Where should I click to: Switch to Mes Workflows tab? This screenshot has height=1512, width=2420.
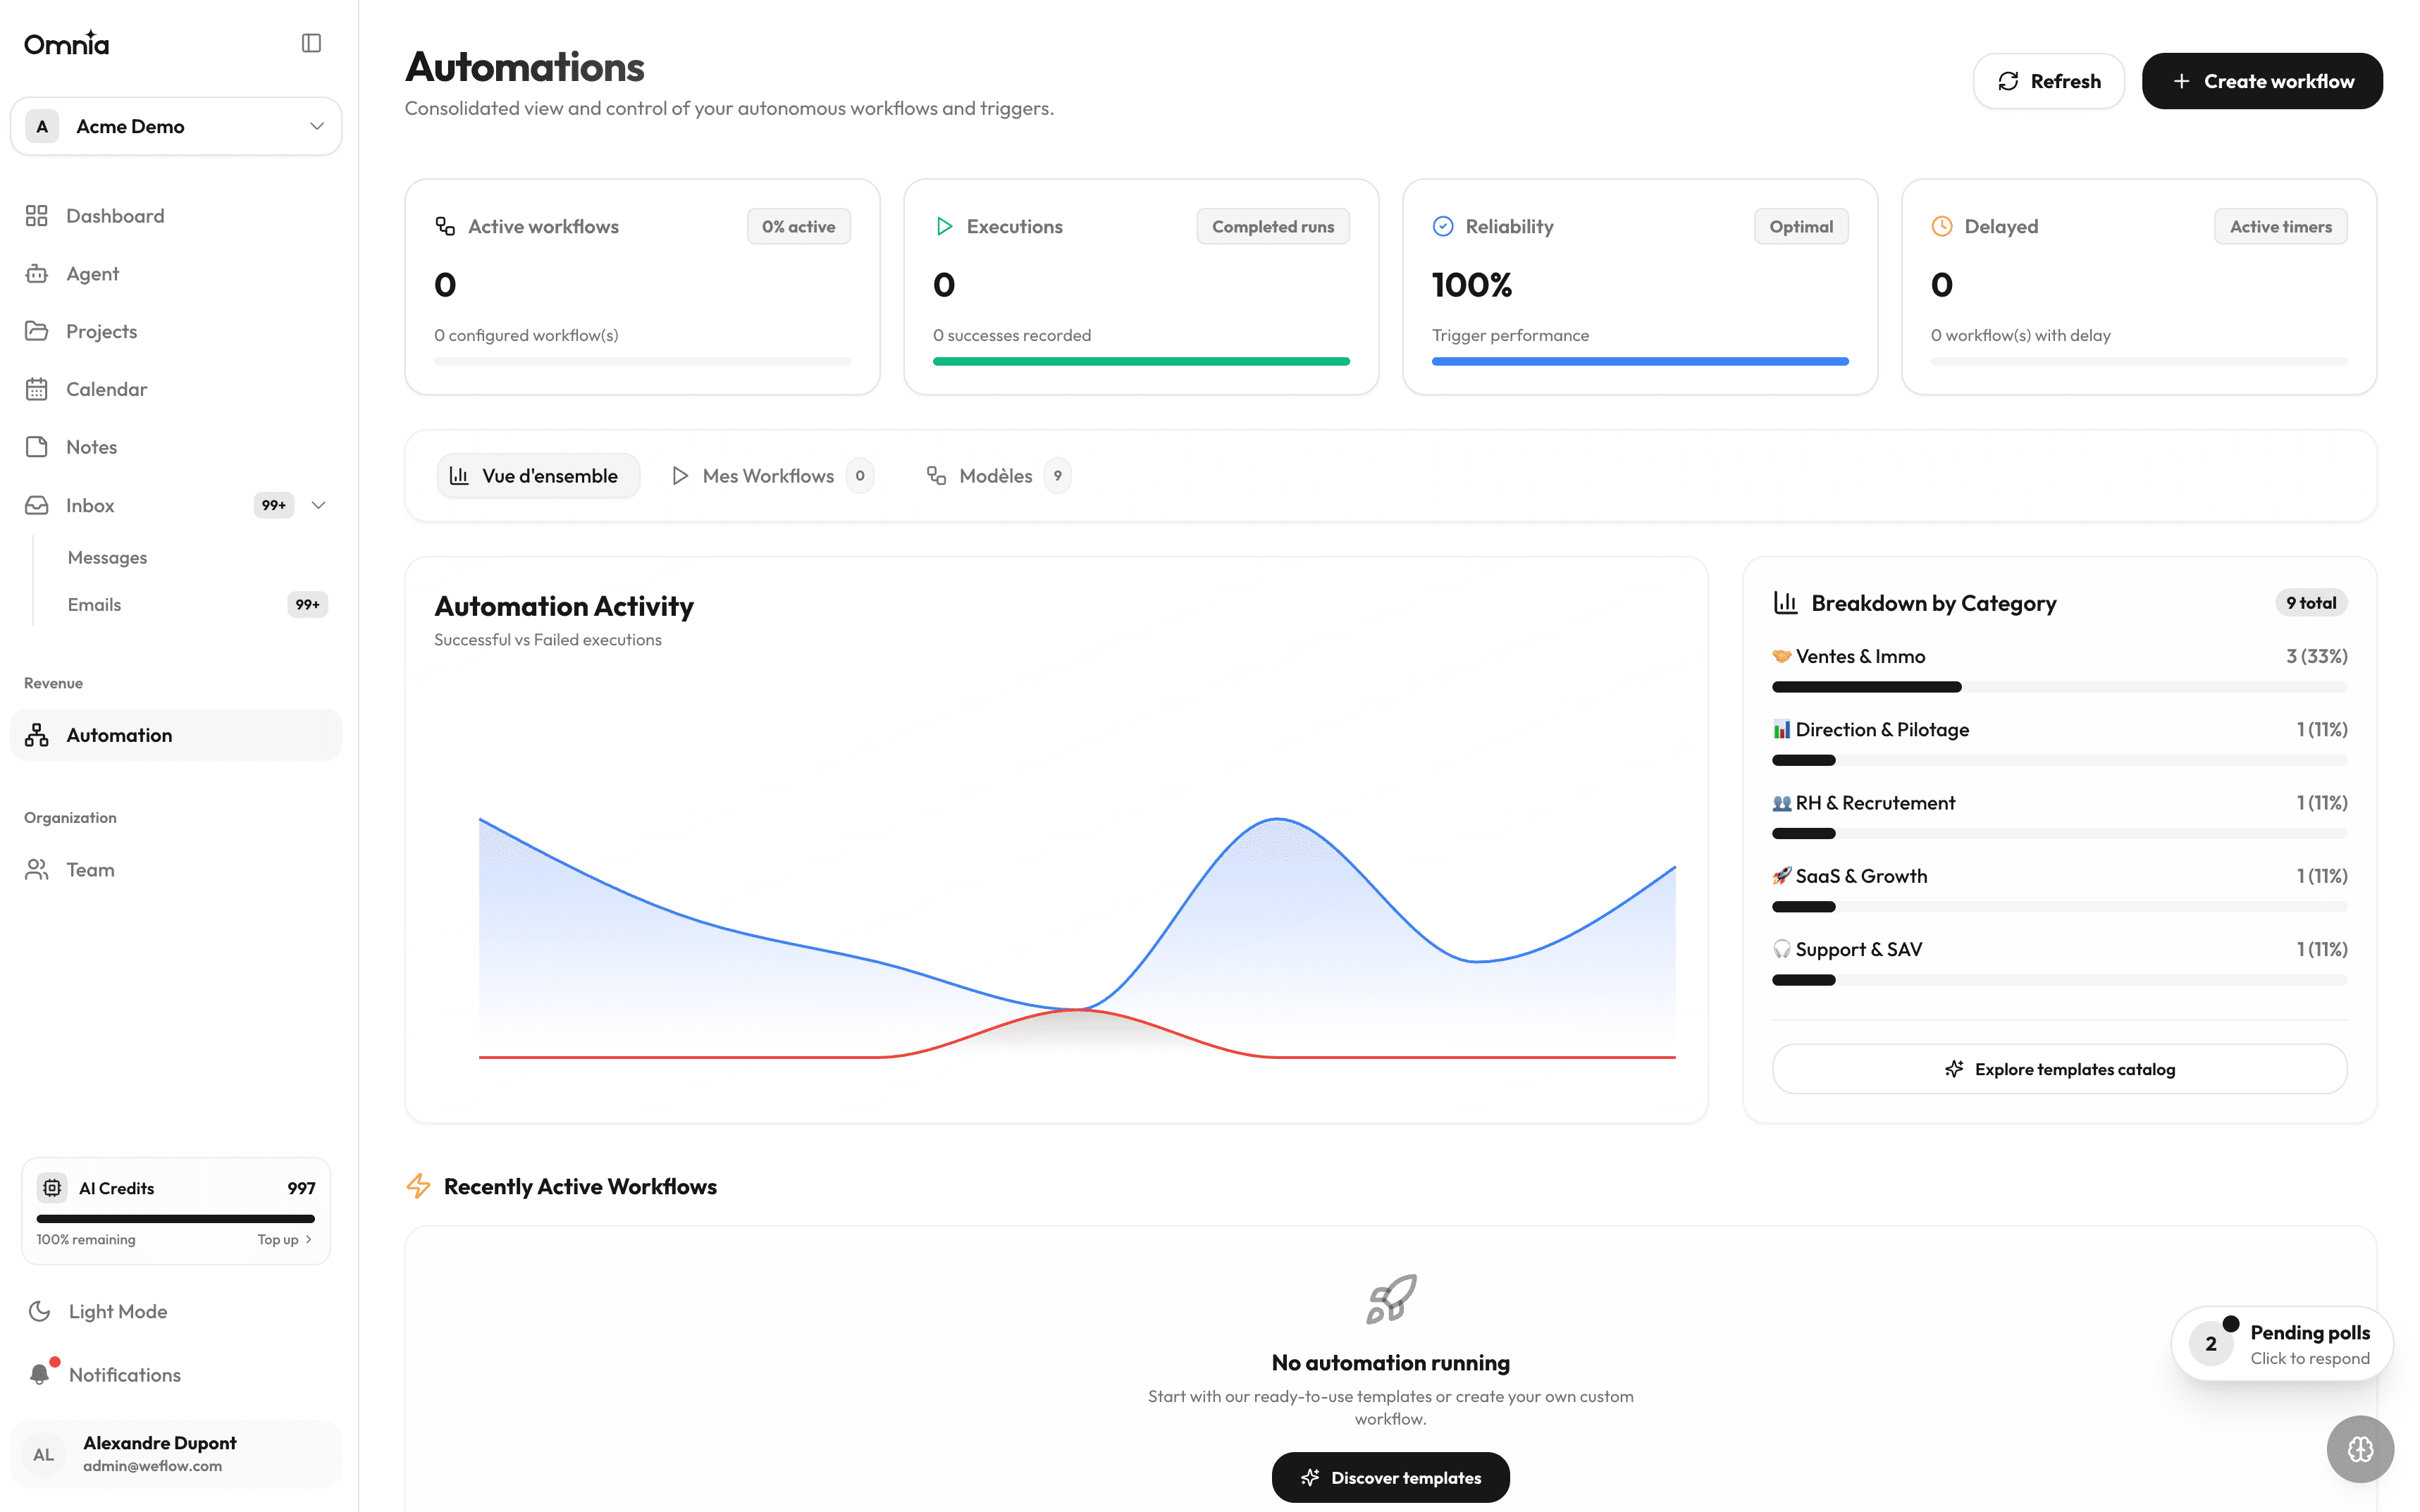tap(773, 476)
